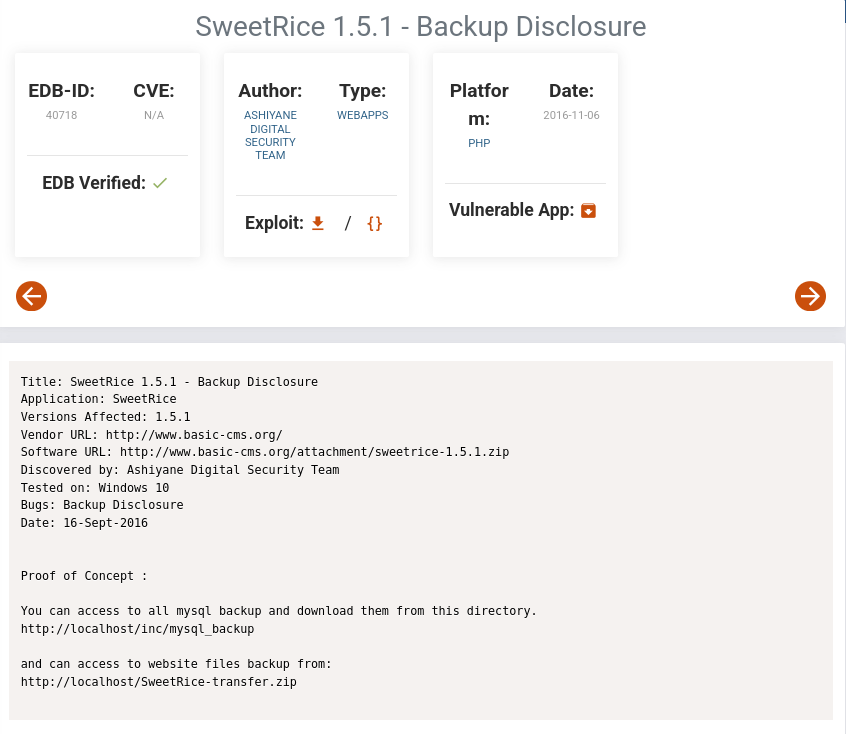Click the Discovered by line in code
The width and height of the screenshot is (846, 734).
pos(180,470)
